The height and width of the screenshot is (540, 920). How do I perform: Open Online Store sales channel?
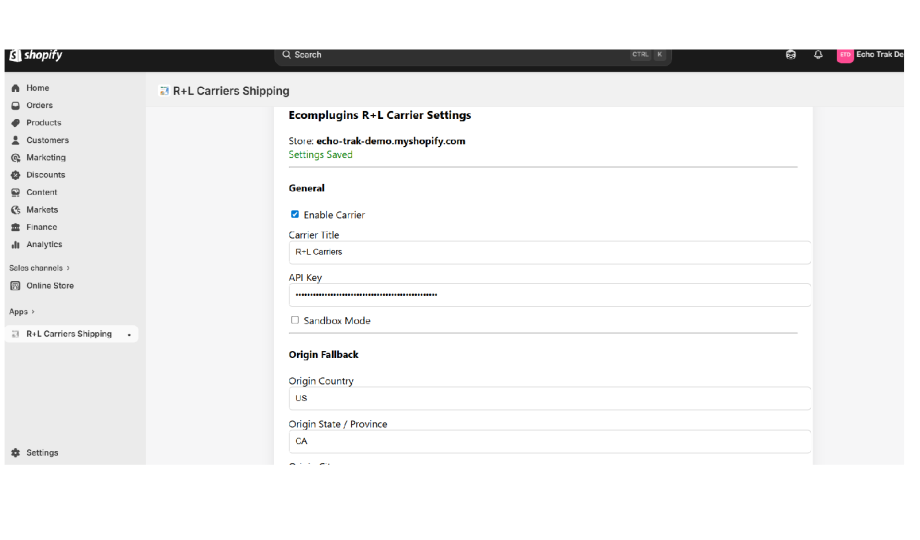49,286
